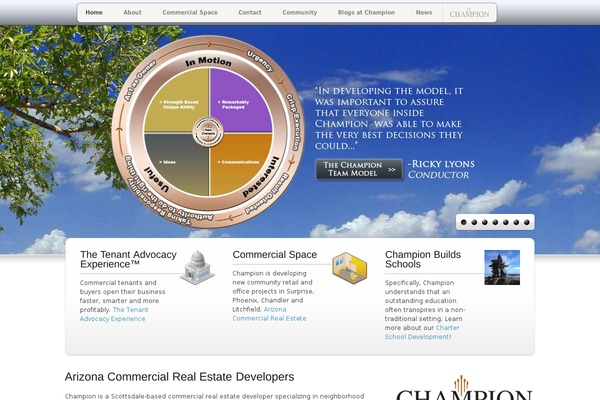Open the Home menu item

tap(94, 13)
